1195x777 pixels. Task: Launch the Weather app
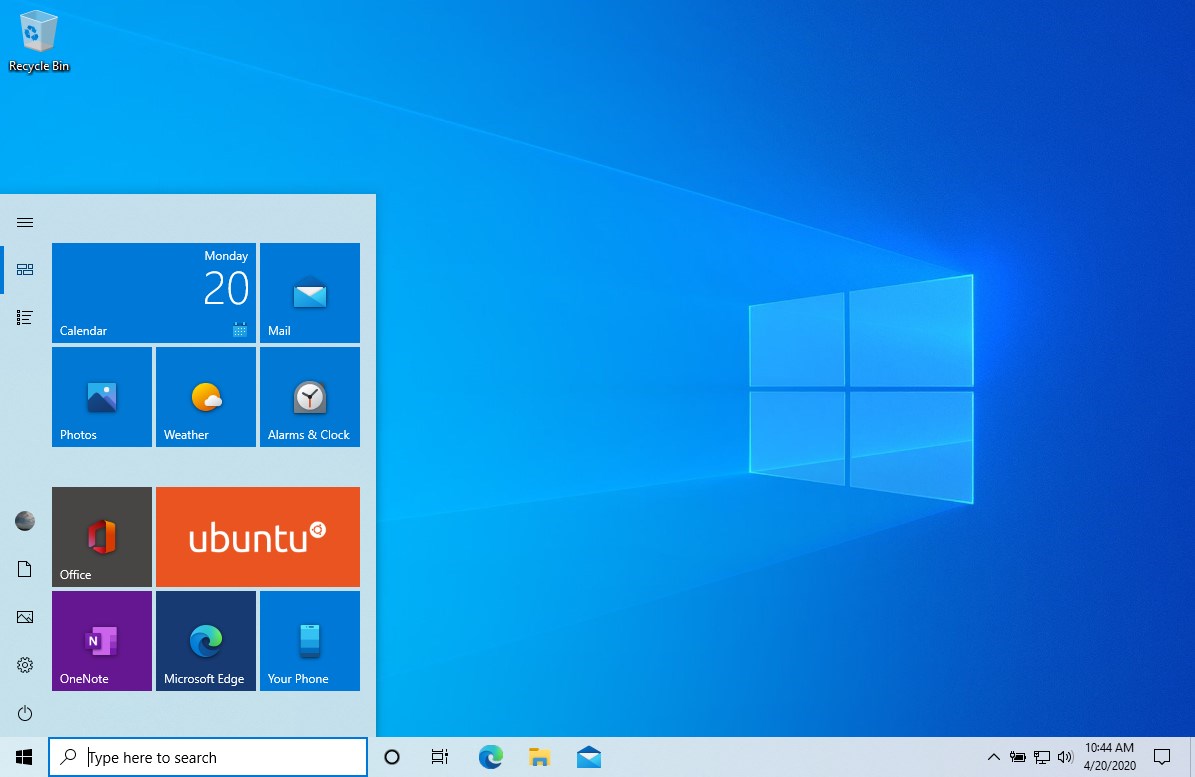pos(205,396)
